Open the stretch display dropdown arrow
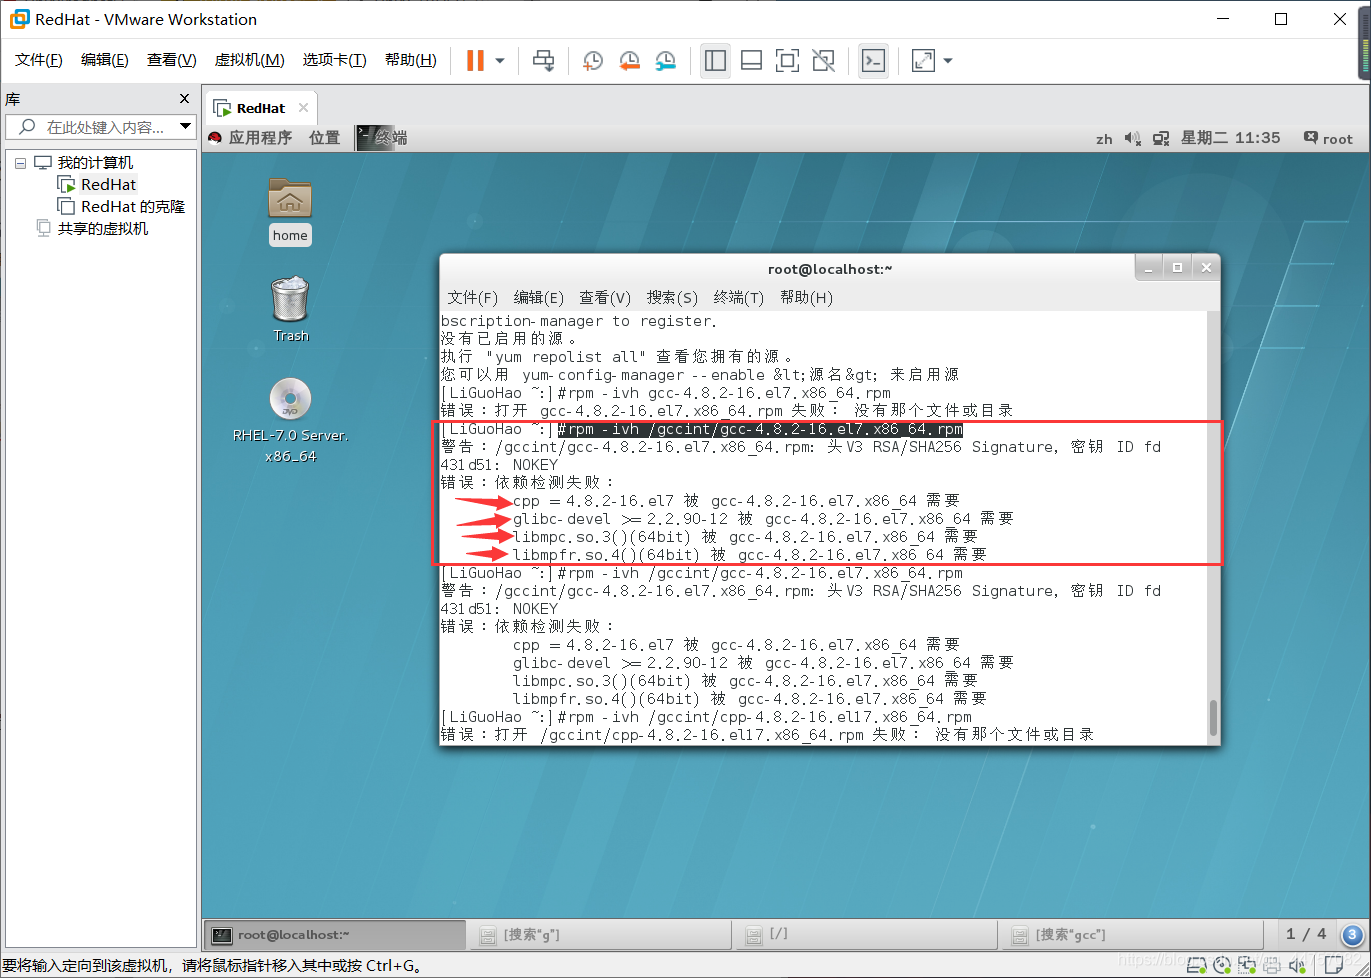This screenshot has width=1371, height=978. 948,61
